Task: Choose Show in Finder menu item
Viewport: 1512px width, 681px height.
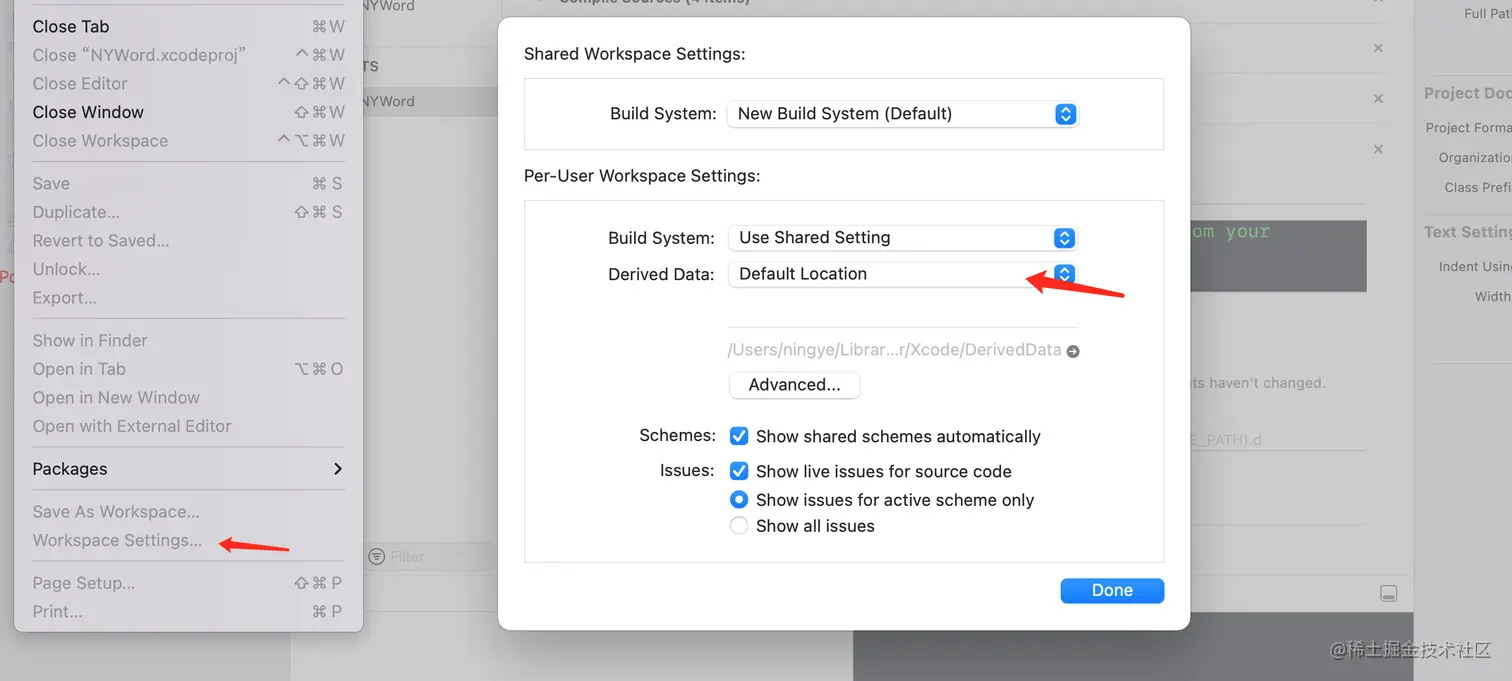Action: pos(188,340)
